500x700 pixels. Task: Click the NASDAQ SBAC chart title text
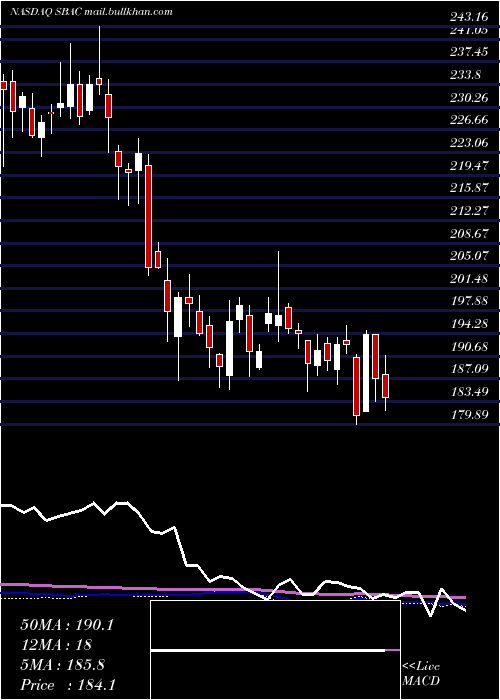pos(91,12)
